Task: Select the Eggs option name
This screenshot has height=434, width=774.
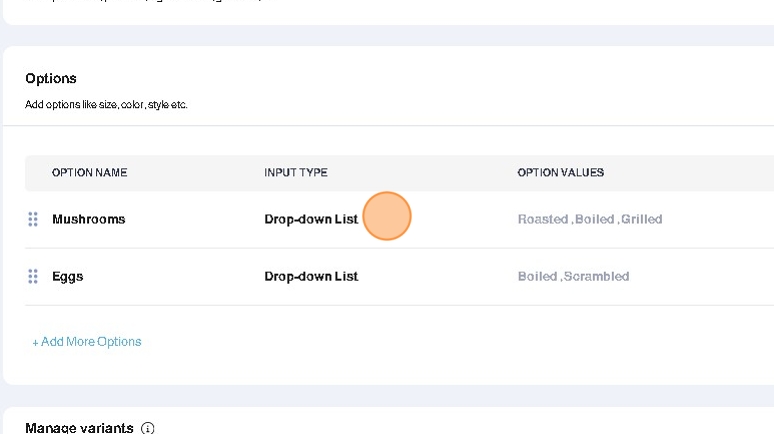Action: (x=68, y=276)
